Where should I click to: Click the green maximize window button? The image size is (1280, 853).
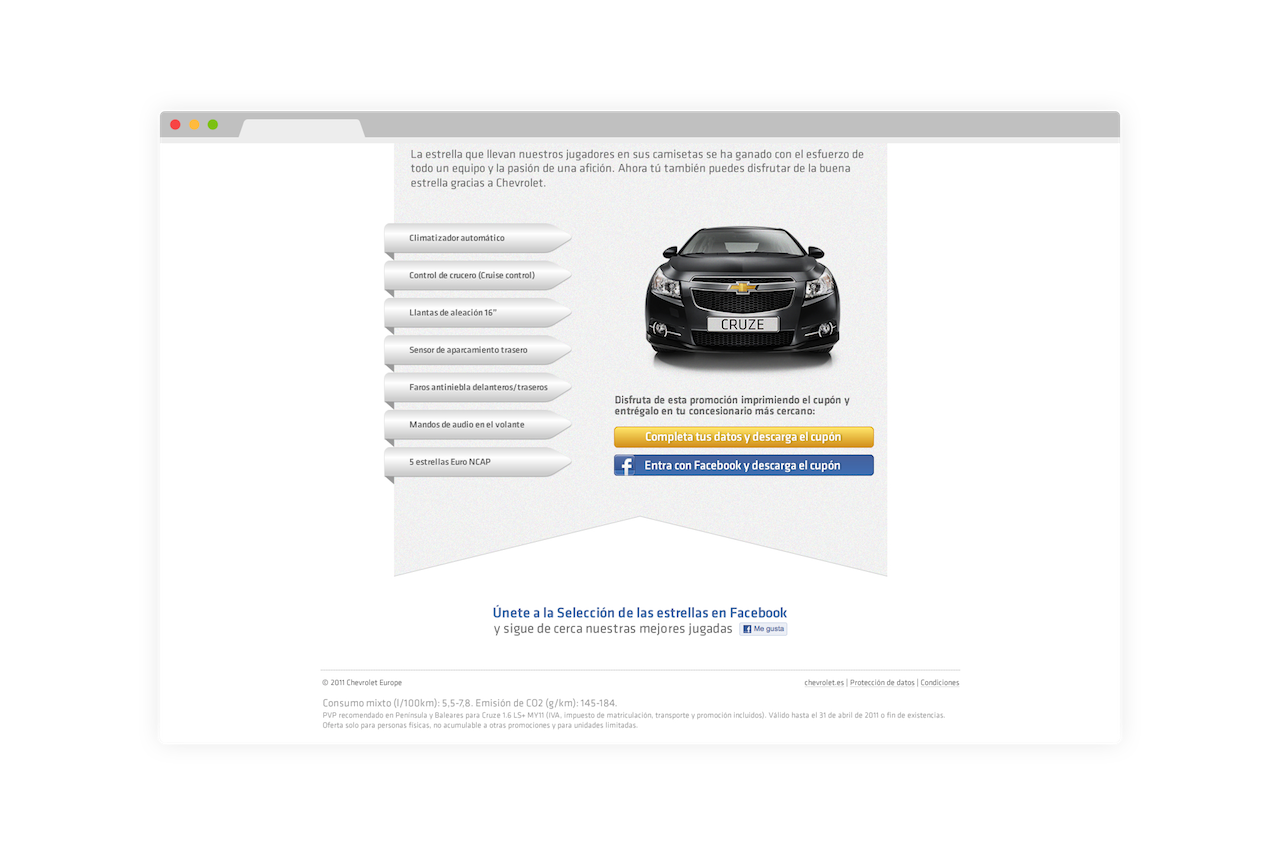coord(212,125)
